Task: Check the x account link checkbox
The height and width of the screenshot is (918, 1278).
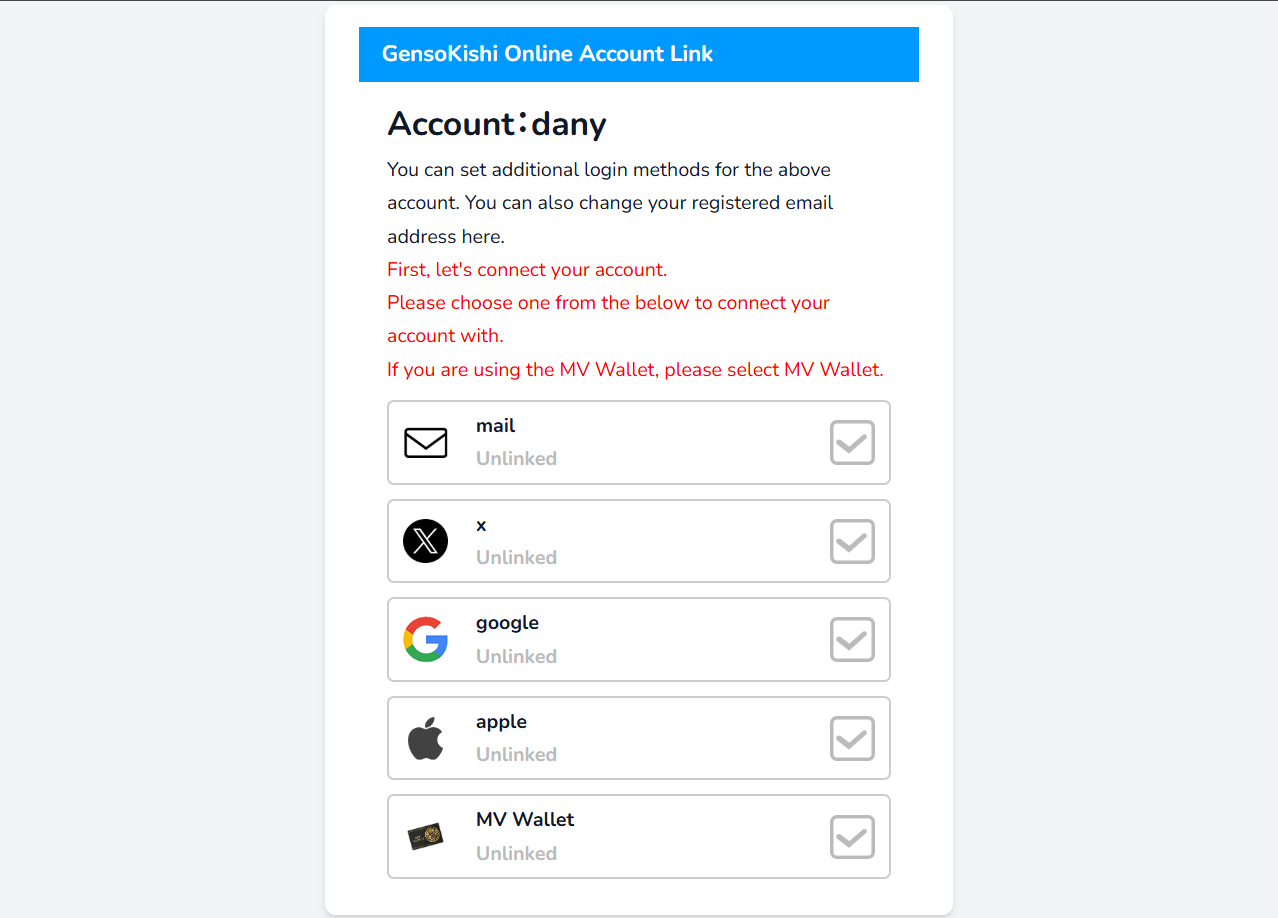Action: coord(852,541)
